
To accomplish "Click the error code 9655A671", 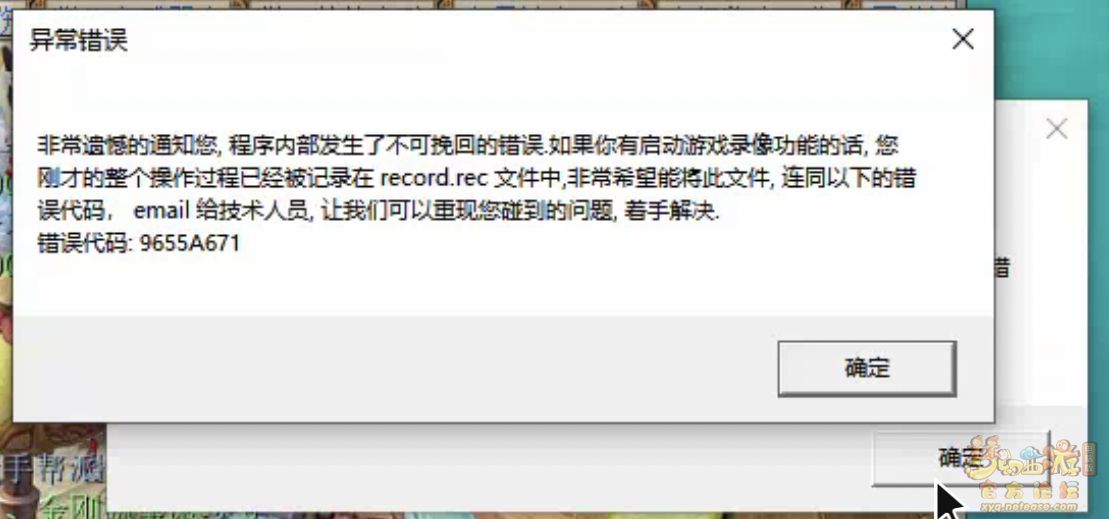I will 190,243.
